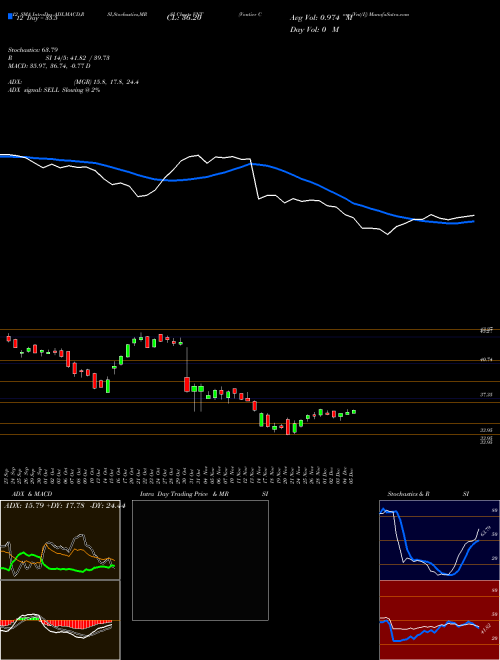Select the "Stochastics: 63.79" reading
The height and width of the screenshot is (660, 500).
tap(32, 50)
